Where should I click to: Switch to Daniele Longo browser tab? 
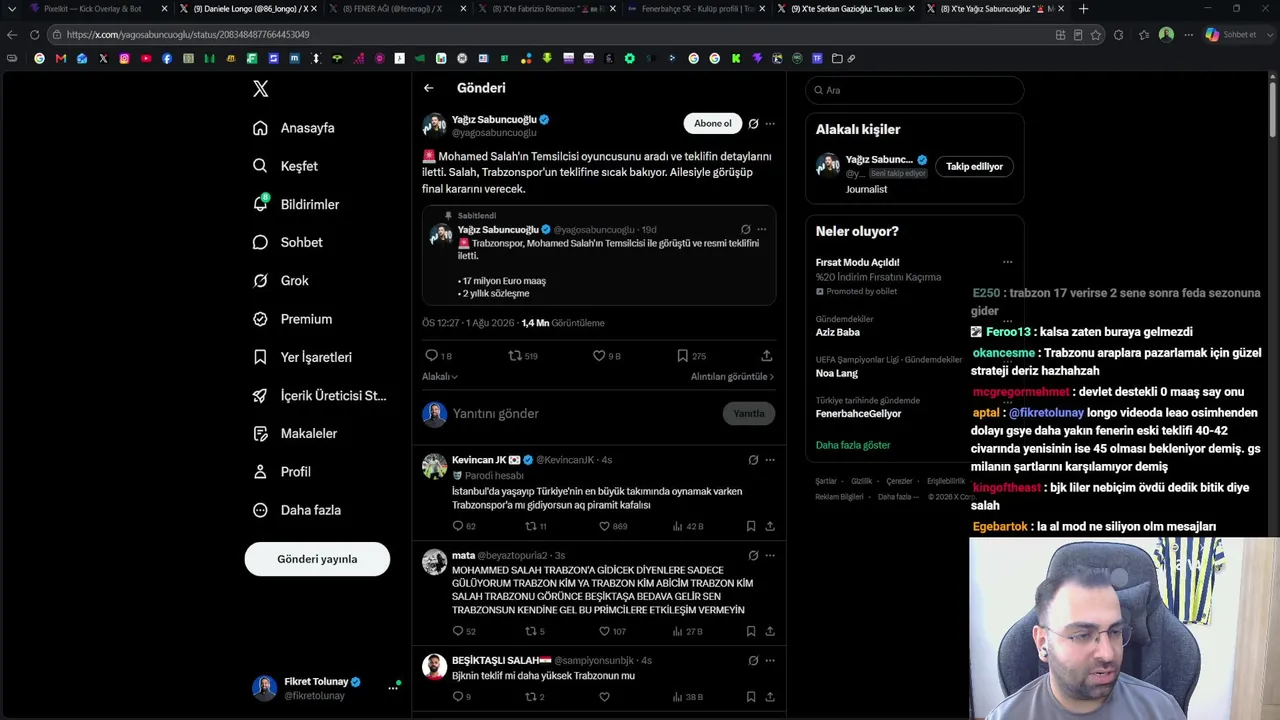point(248,9)
